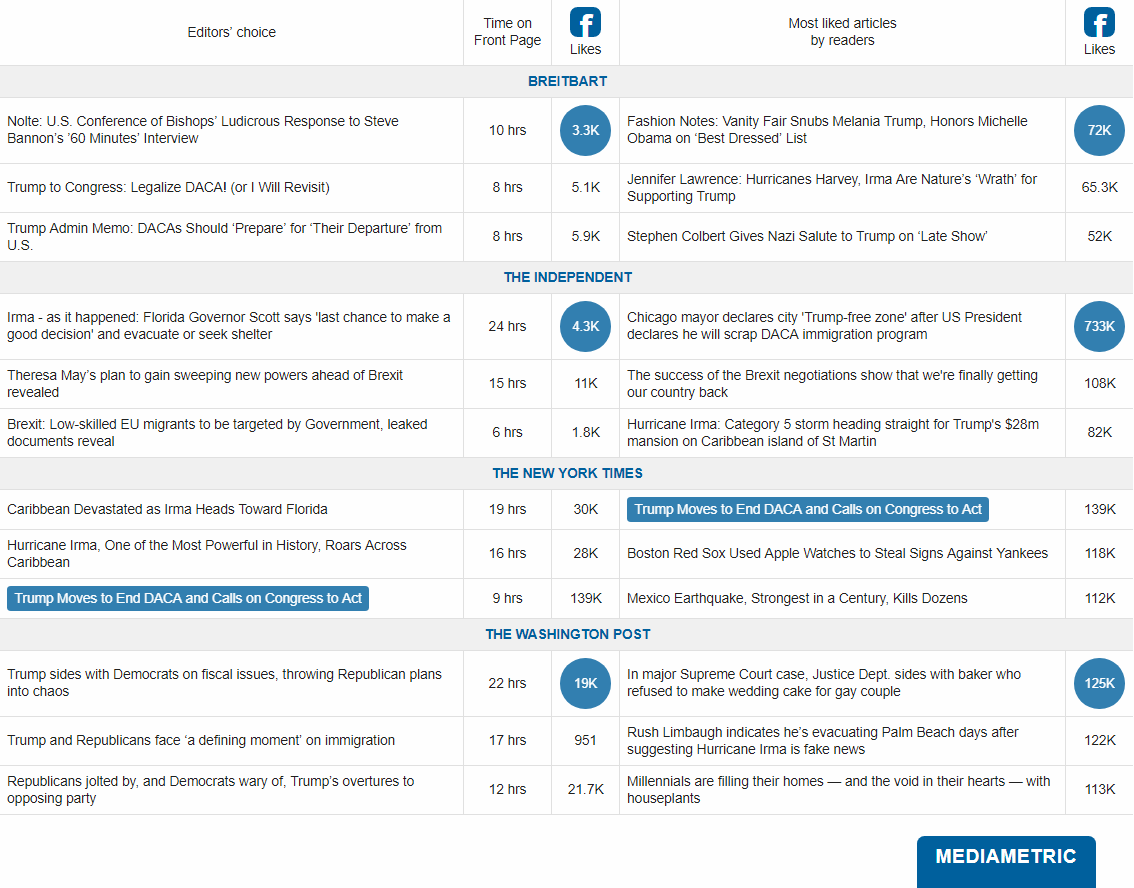Open highlighted 'Trump Moves to End DACA' in Editors' choice
Screen dimensions: 1134x888
[188, 598]
